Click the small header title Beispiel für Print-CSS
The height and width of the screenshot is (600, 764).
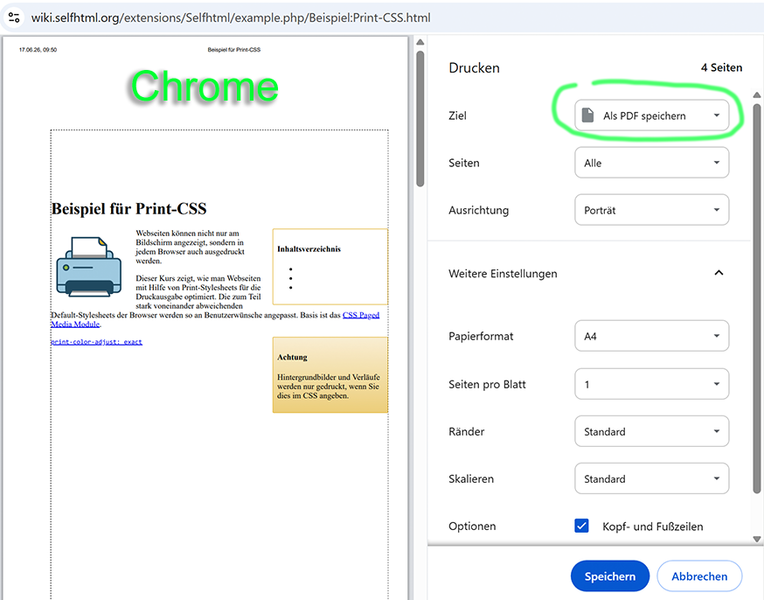[234, 50]
